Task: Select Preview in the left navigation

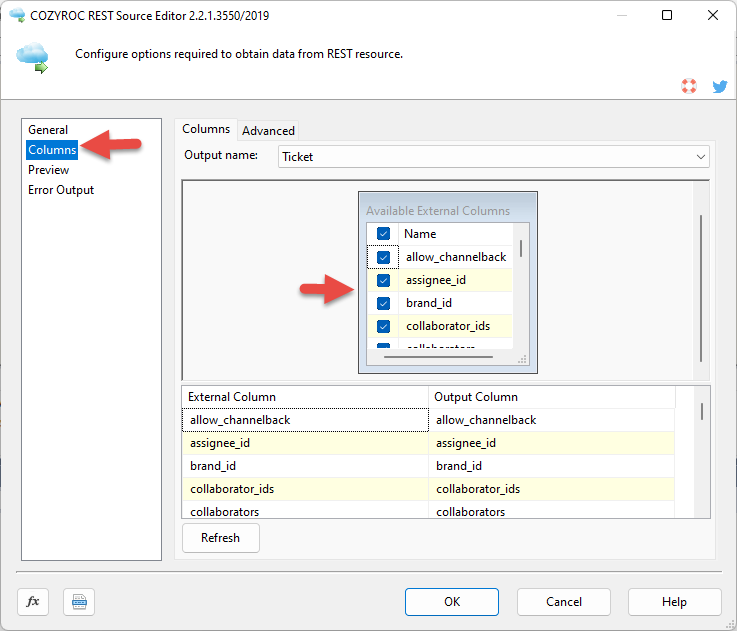Action: point(48,170)
